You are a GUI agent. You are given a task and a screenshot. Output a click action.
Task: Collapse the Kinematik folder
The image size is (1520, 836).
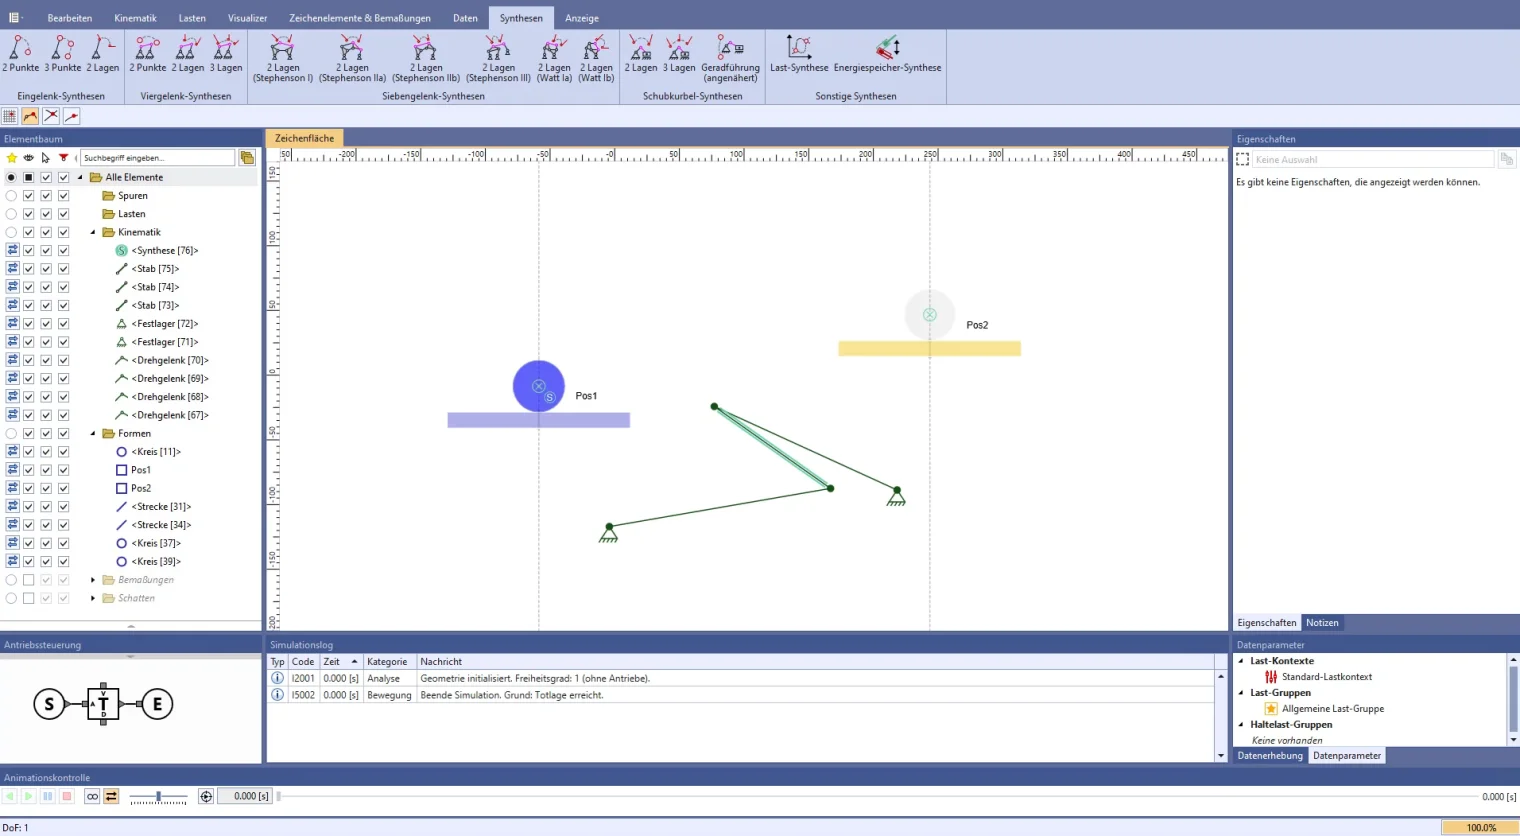click(93, 233)
